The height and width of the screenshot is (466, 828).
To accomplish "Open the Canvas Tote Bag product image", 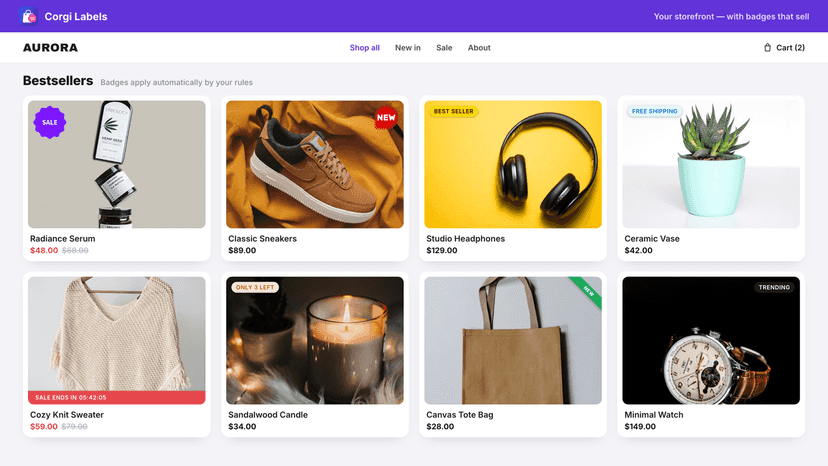I will 513,340.
